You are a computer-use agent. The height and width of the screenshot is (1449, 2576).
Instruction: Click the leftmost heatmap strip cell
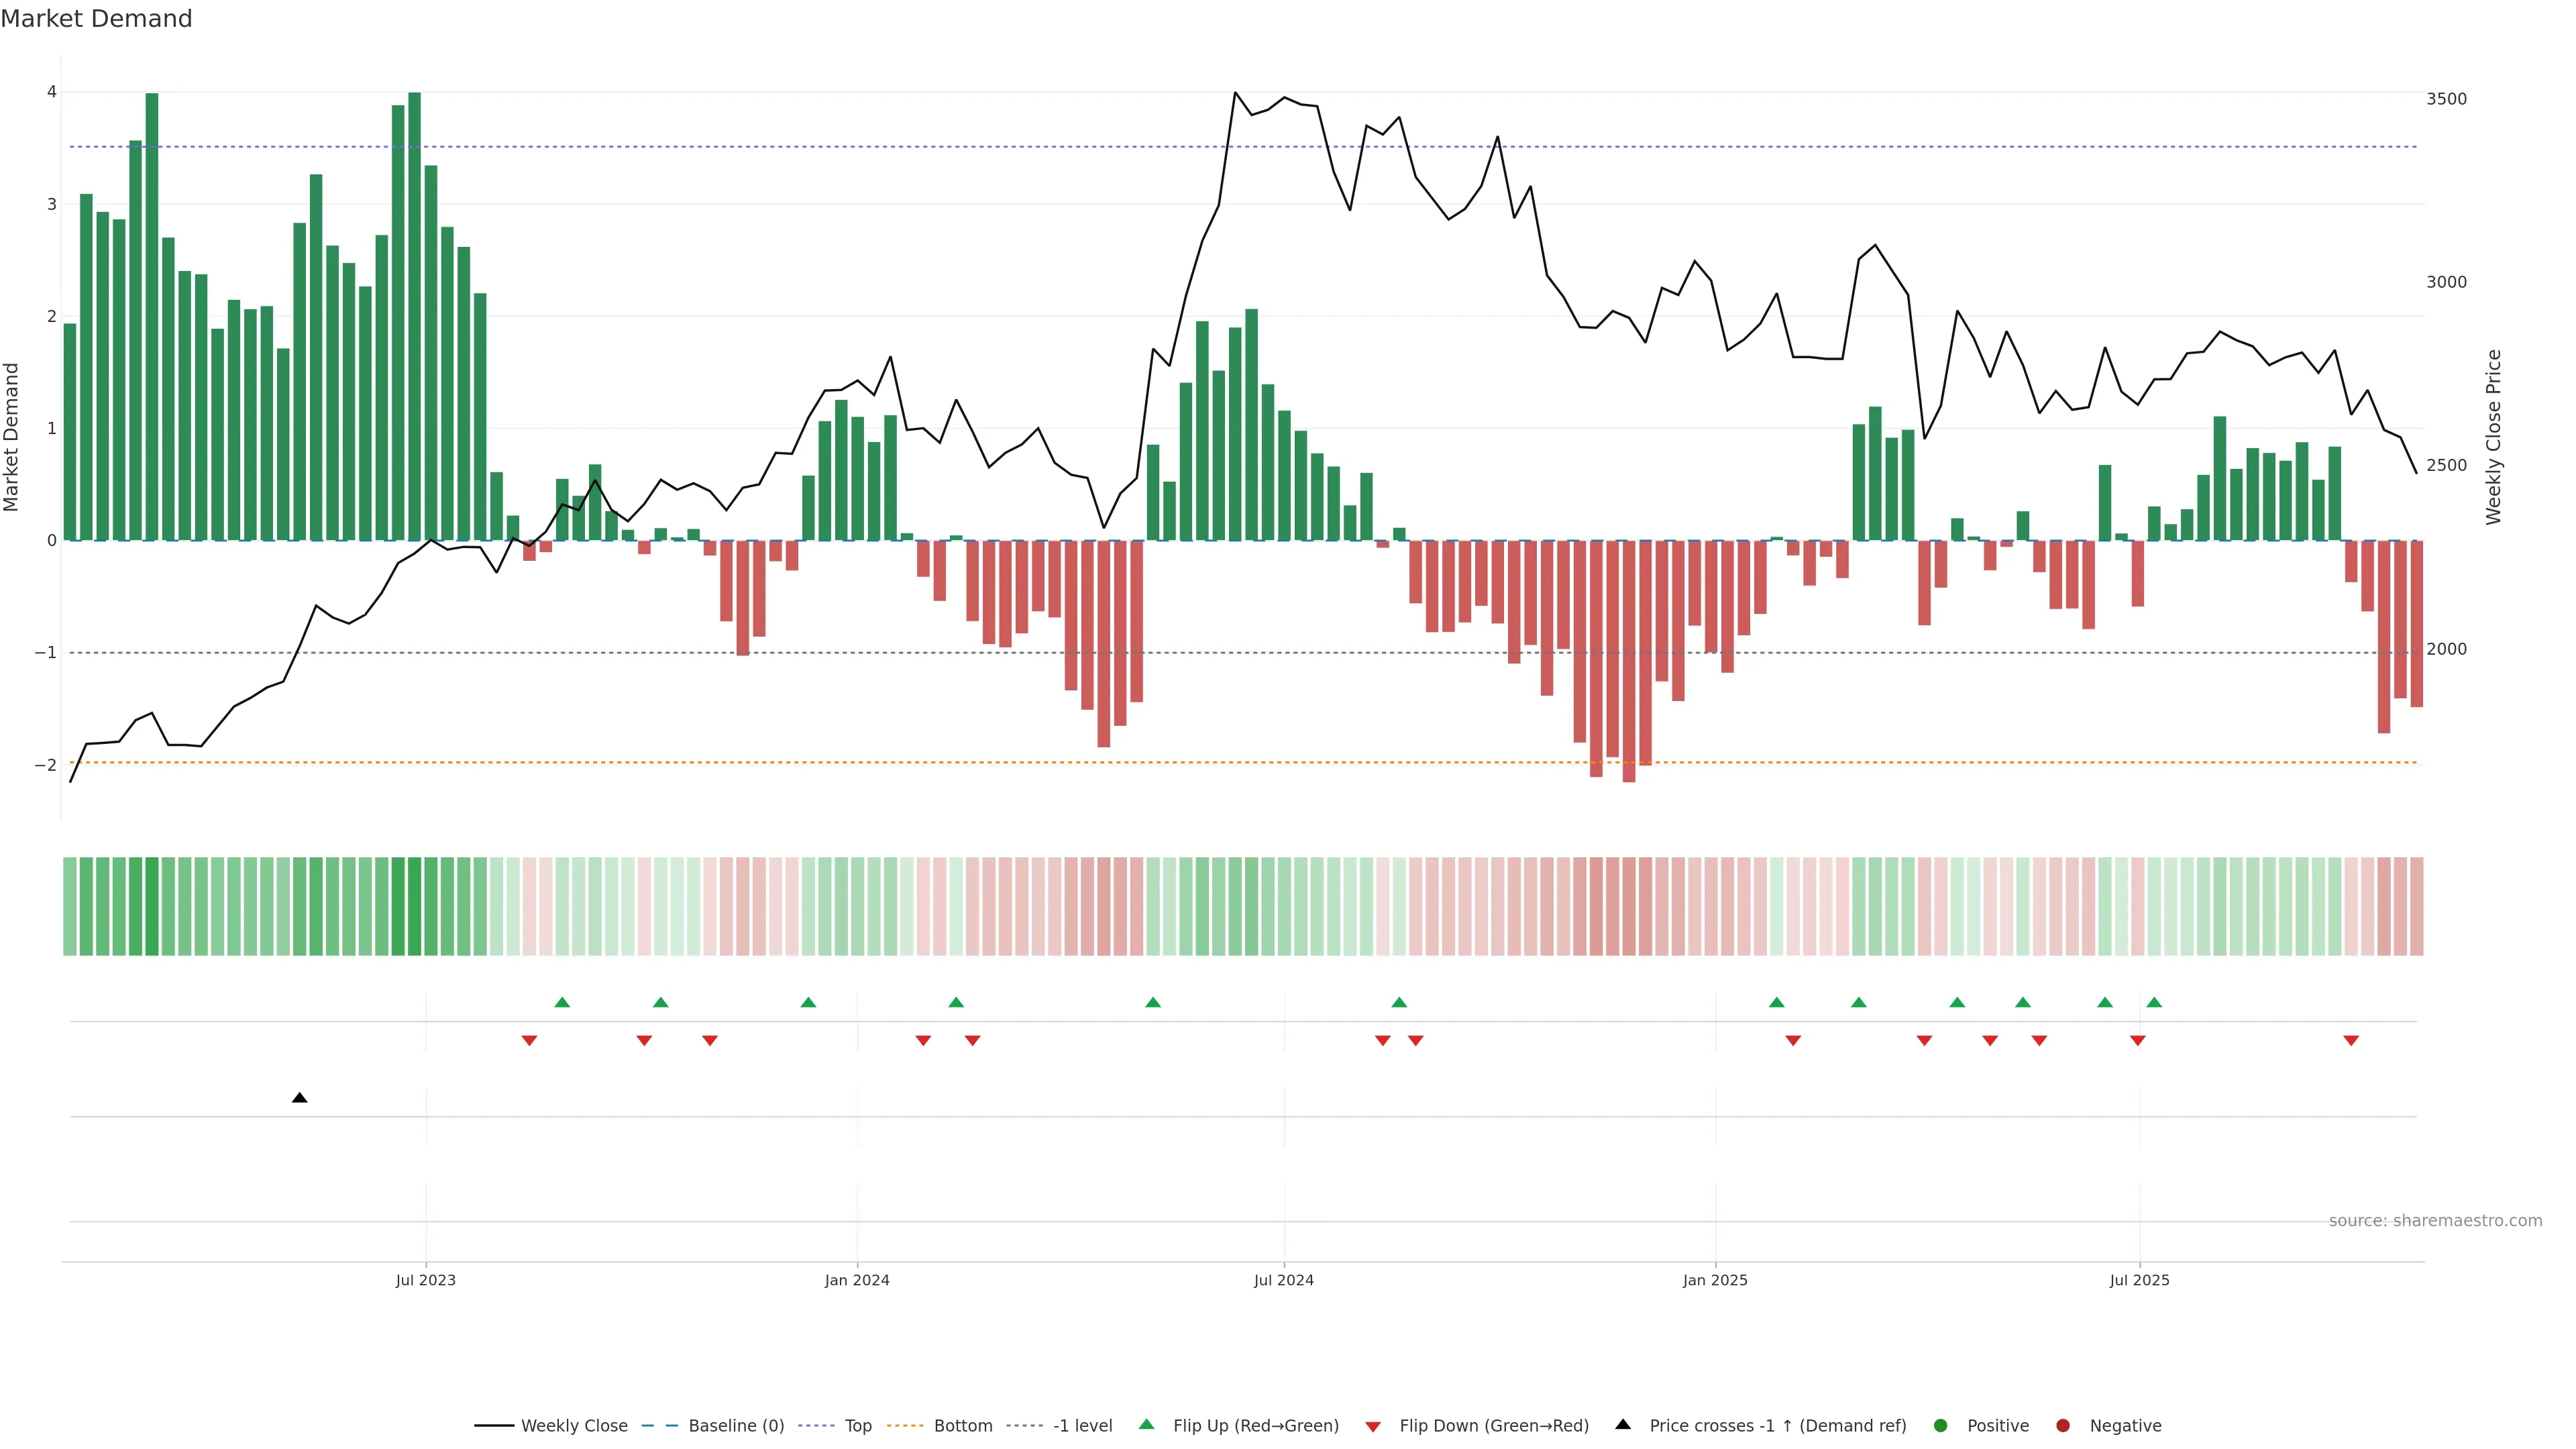pyautogui.click(x=69, y=906)
